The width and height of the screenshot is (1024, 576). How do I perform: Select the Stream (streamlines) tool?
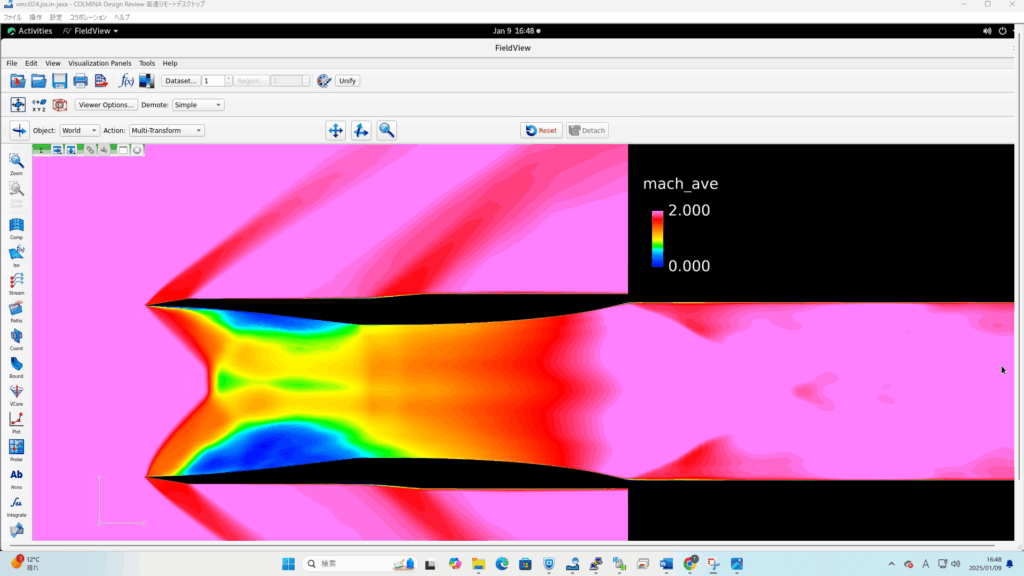click(17, 282)
